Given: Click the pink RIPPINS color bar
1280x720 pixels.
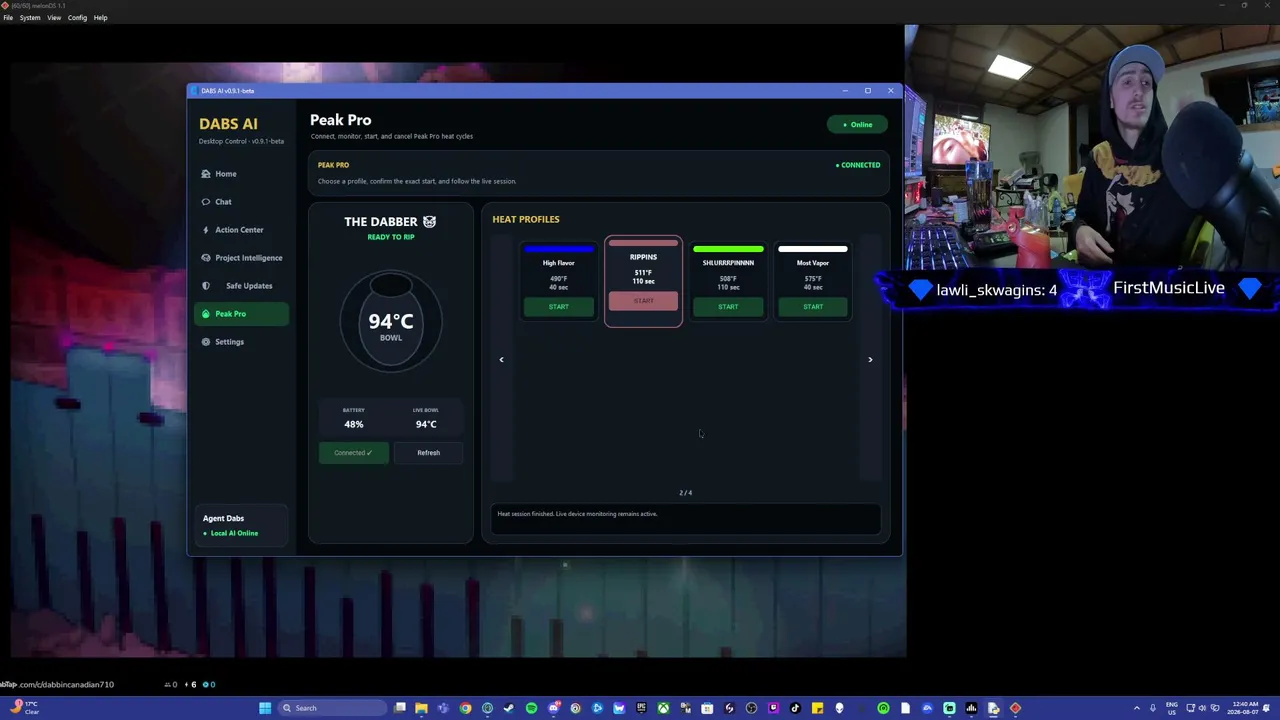Looking at the screenshot, I should [643, 243].
